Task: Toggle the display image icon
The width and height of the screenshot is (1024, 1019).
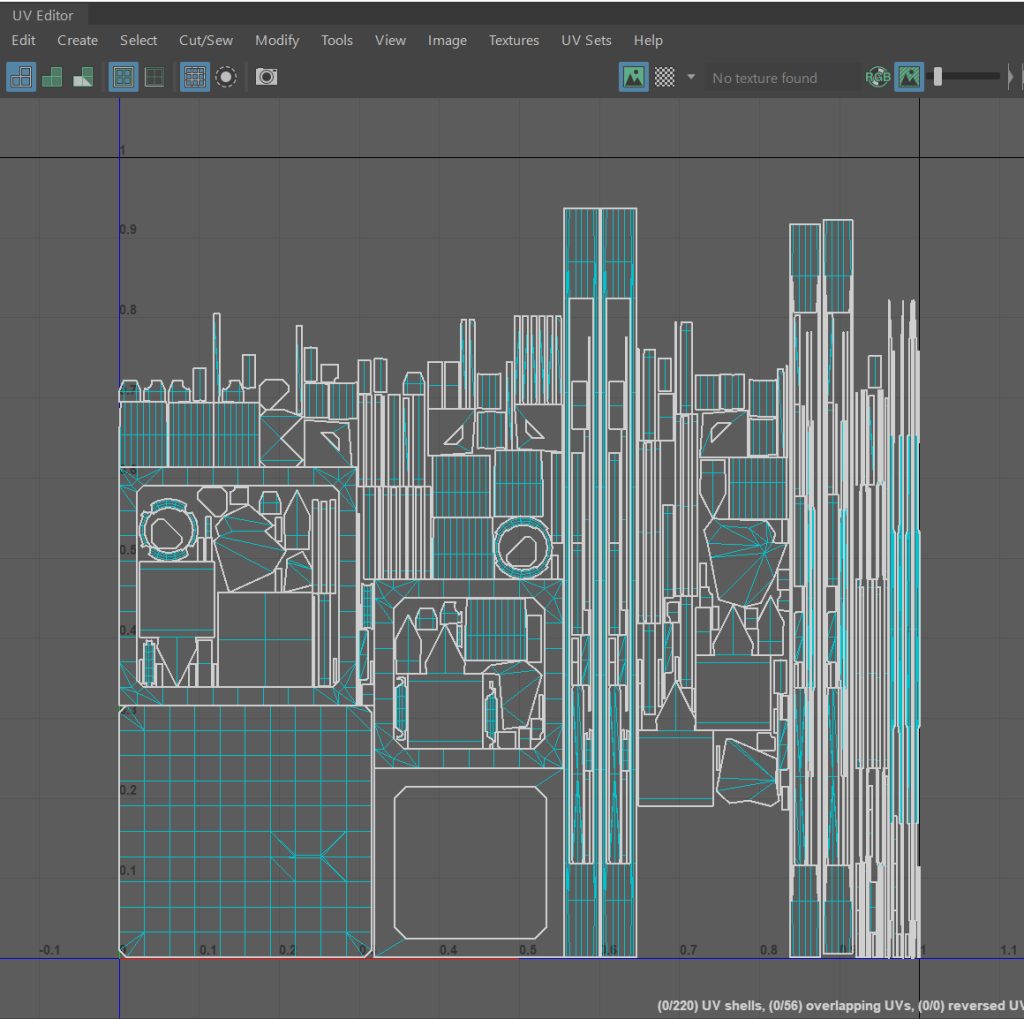Action: (x=633, y=77)
